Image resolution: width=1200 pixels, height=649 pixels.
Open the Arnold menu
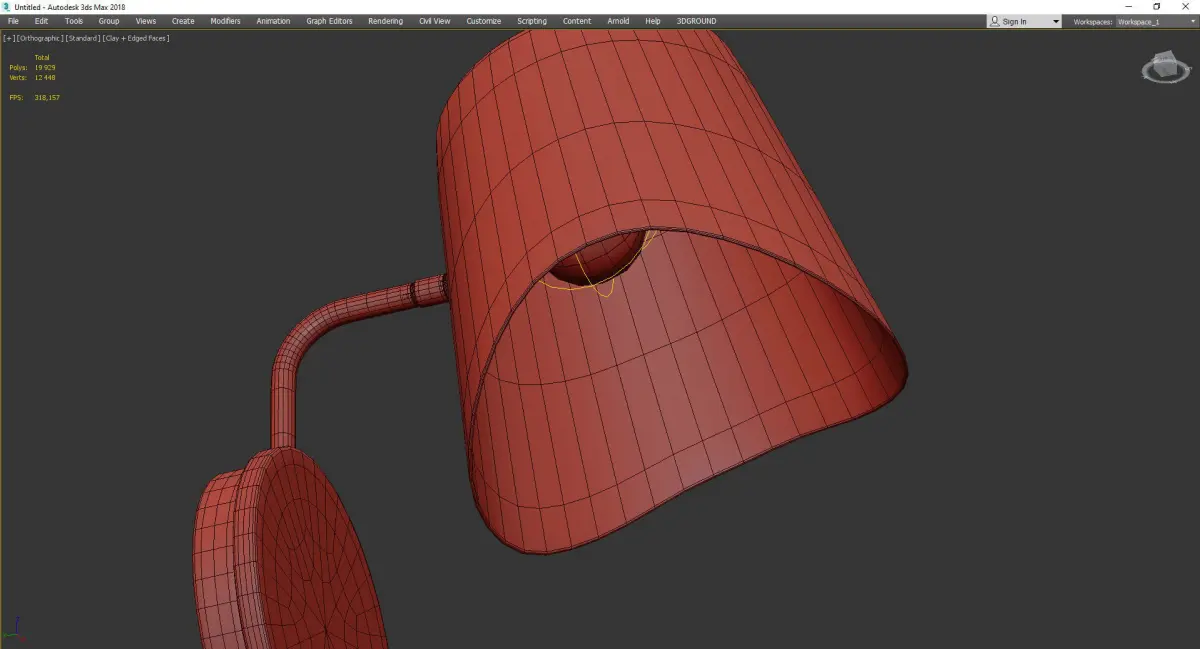click(619, 21)
